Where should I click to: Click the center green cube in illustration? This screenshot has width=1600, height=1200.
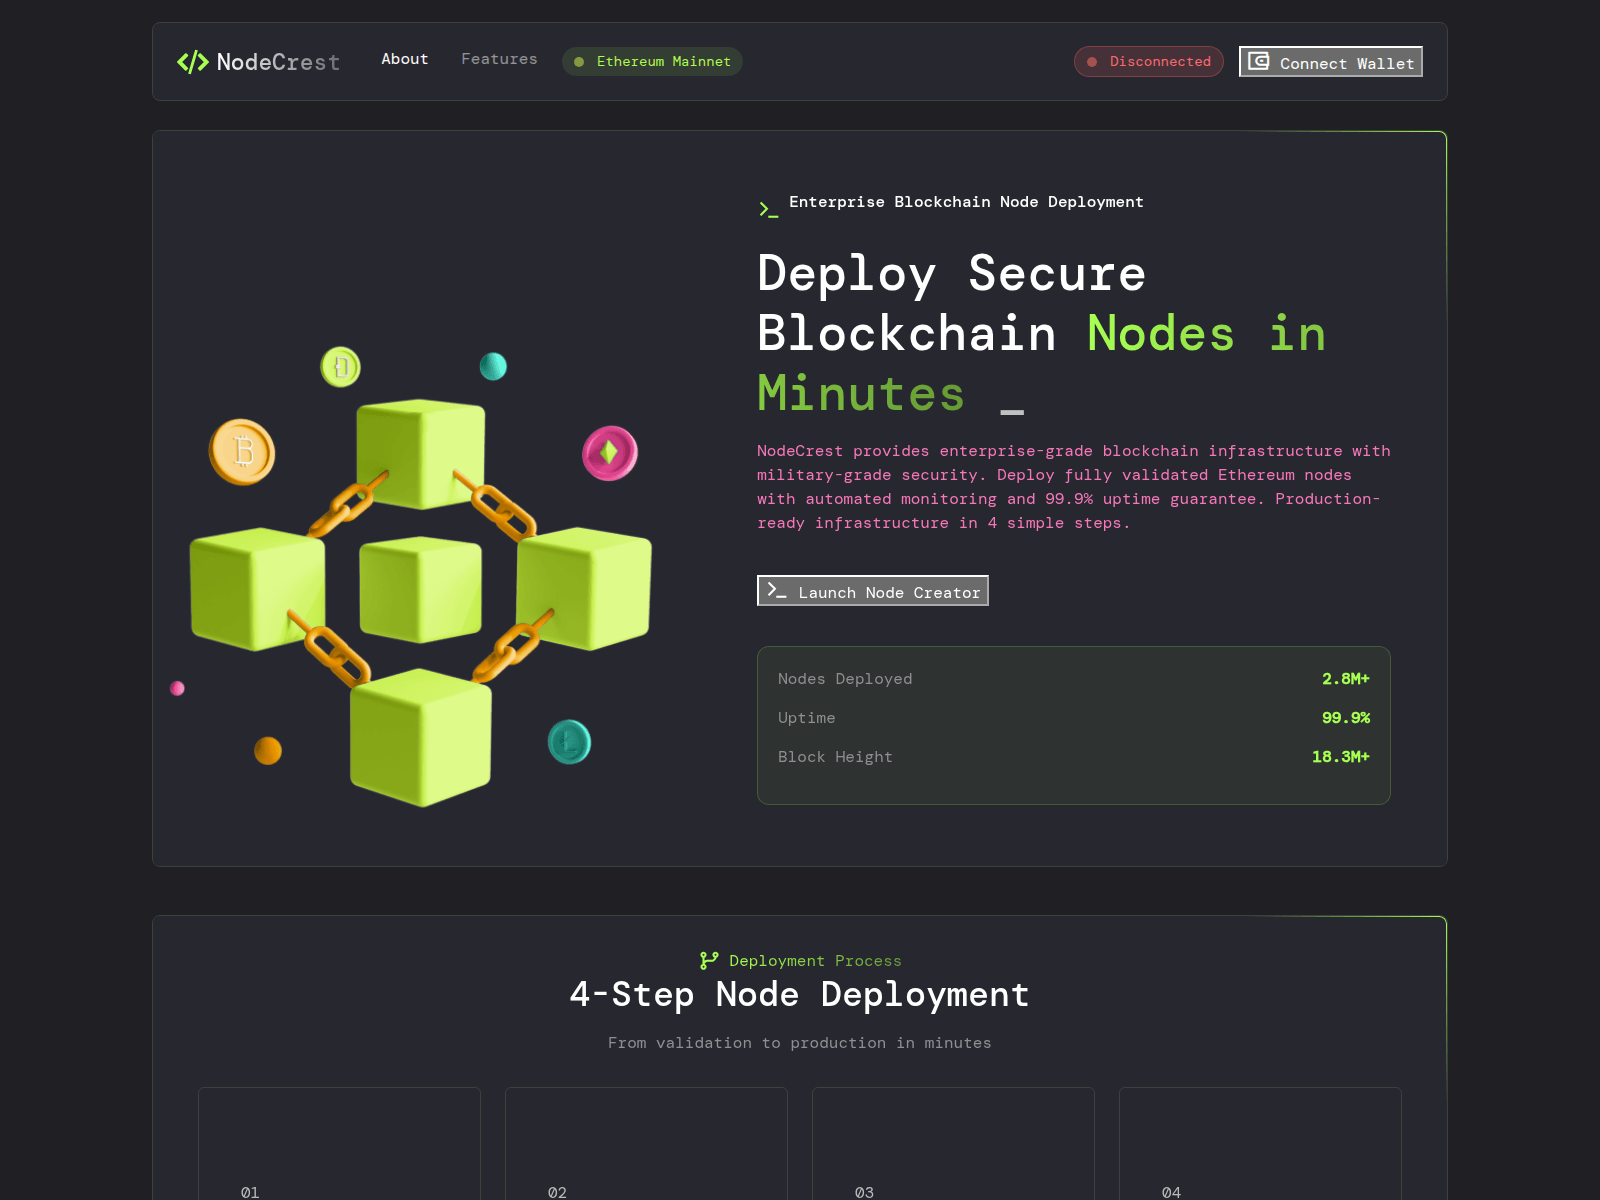pyautogui.click(x=420, y=590)
